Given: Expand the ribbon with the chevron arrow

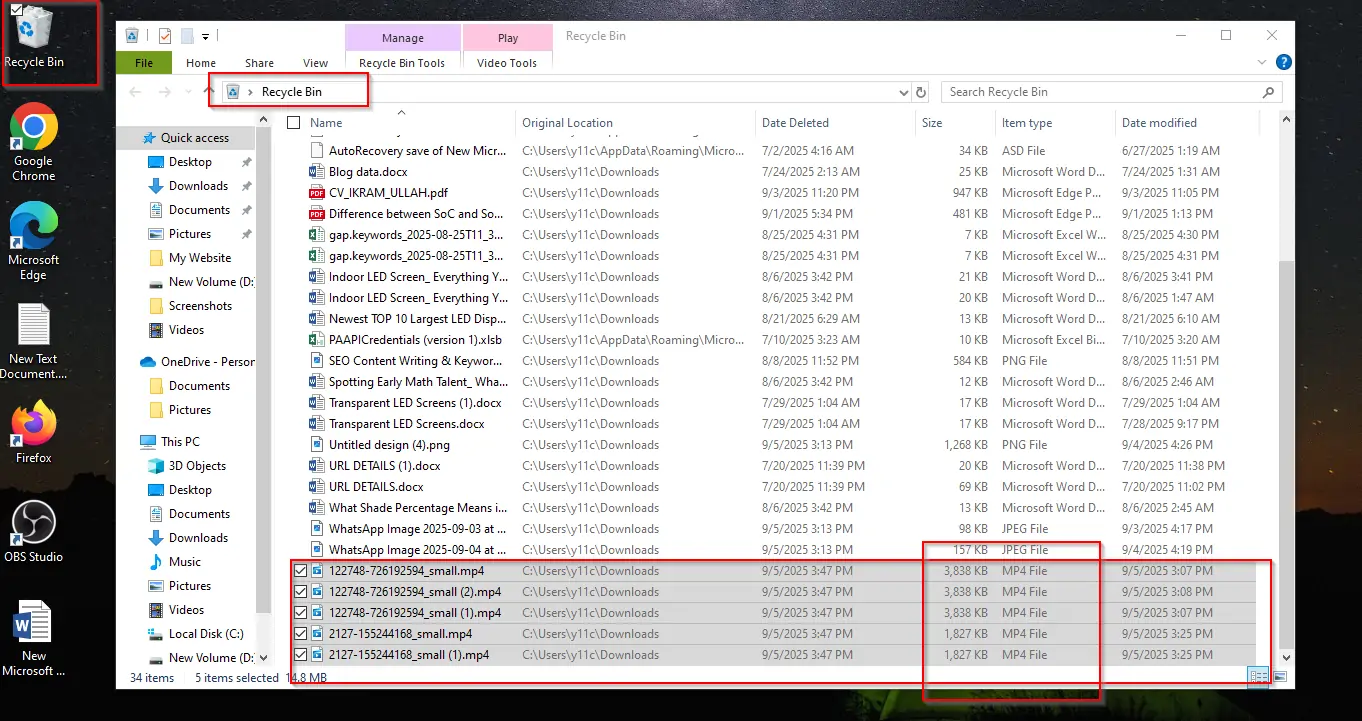Looking at the screenshot, I should (1262, 62).
